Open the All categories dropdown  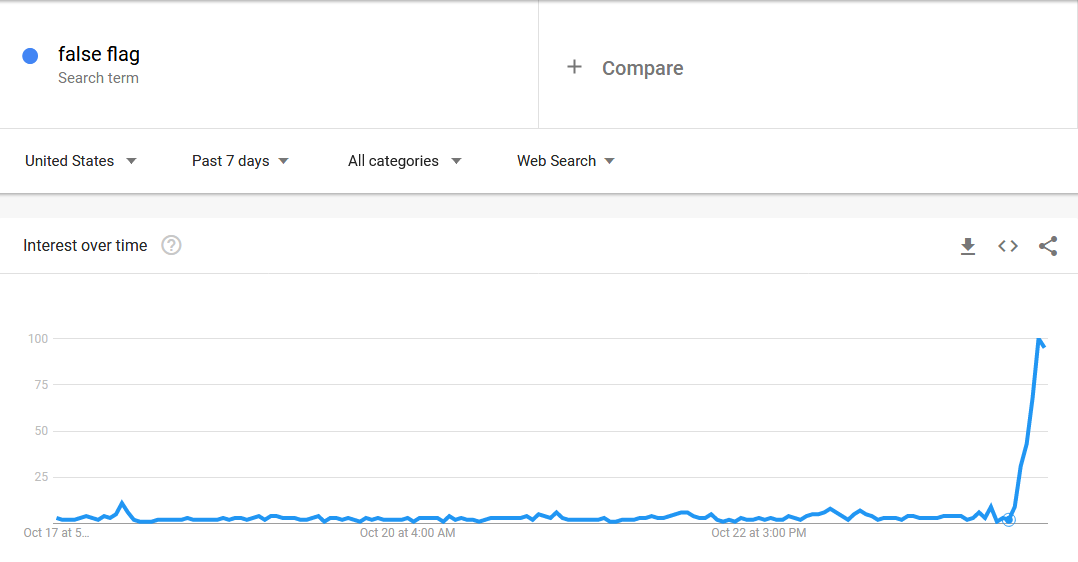(x=404, y=161)
